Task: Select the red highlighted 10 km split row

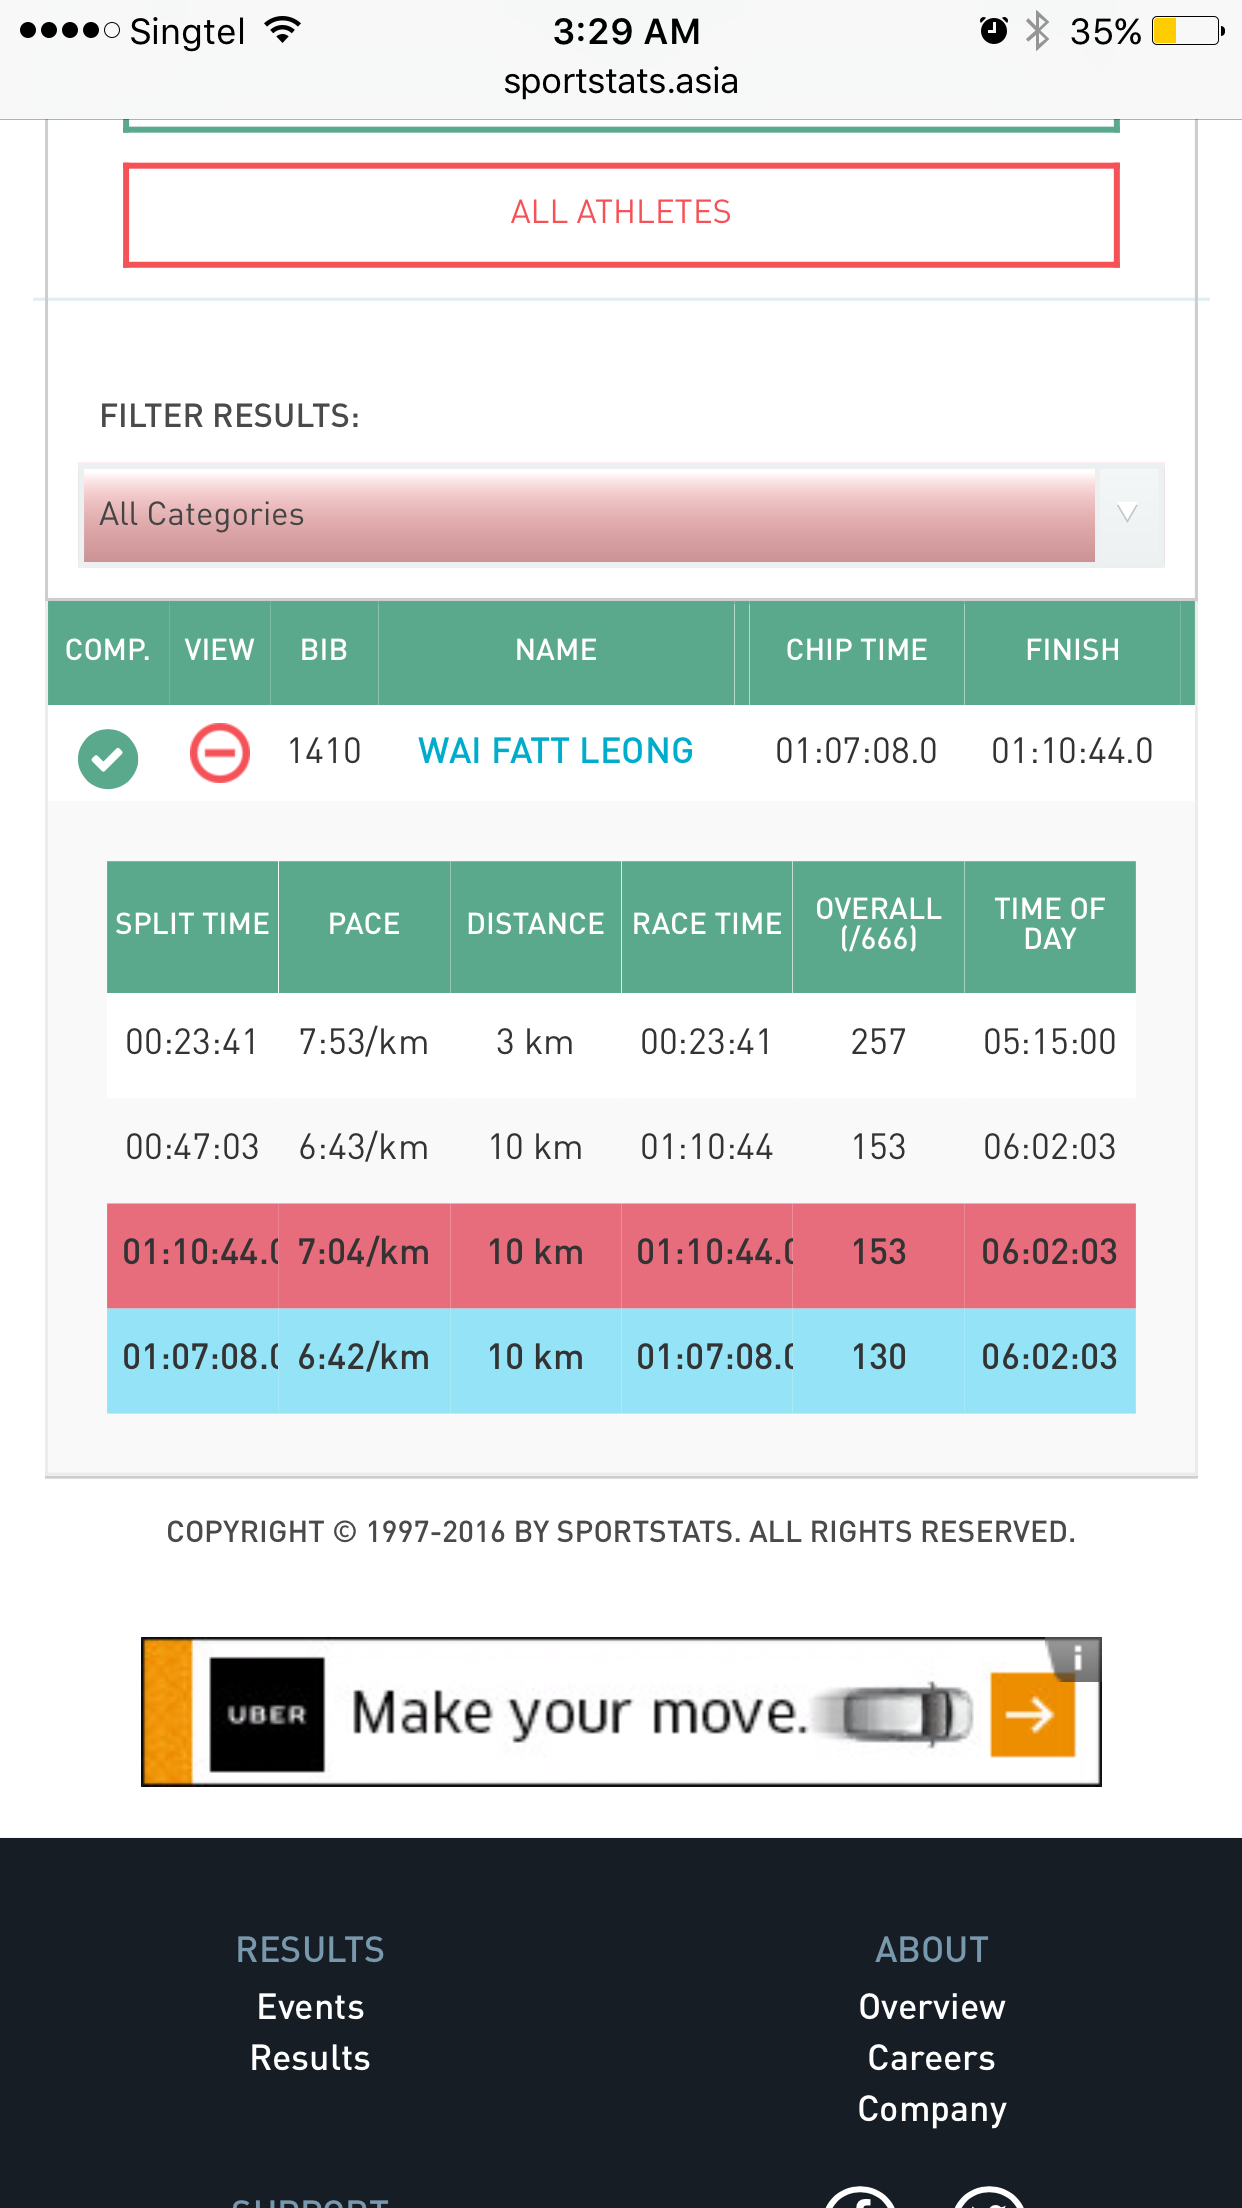Action: 621,1254
